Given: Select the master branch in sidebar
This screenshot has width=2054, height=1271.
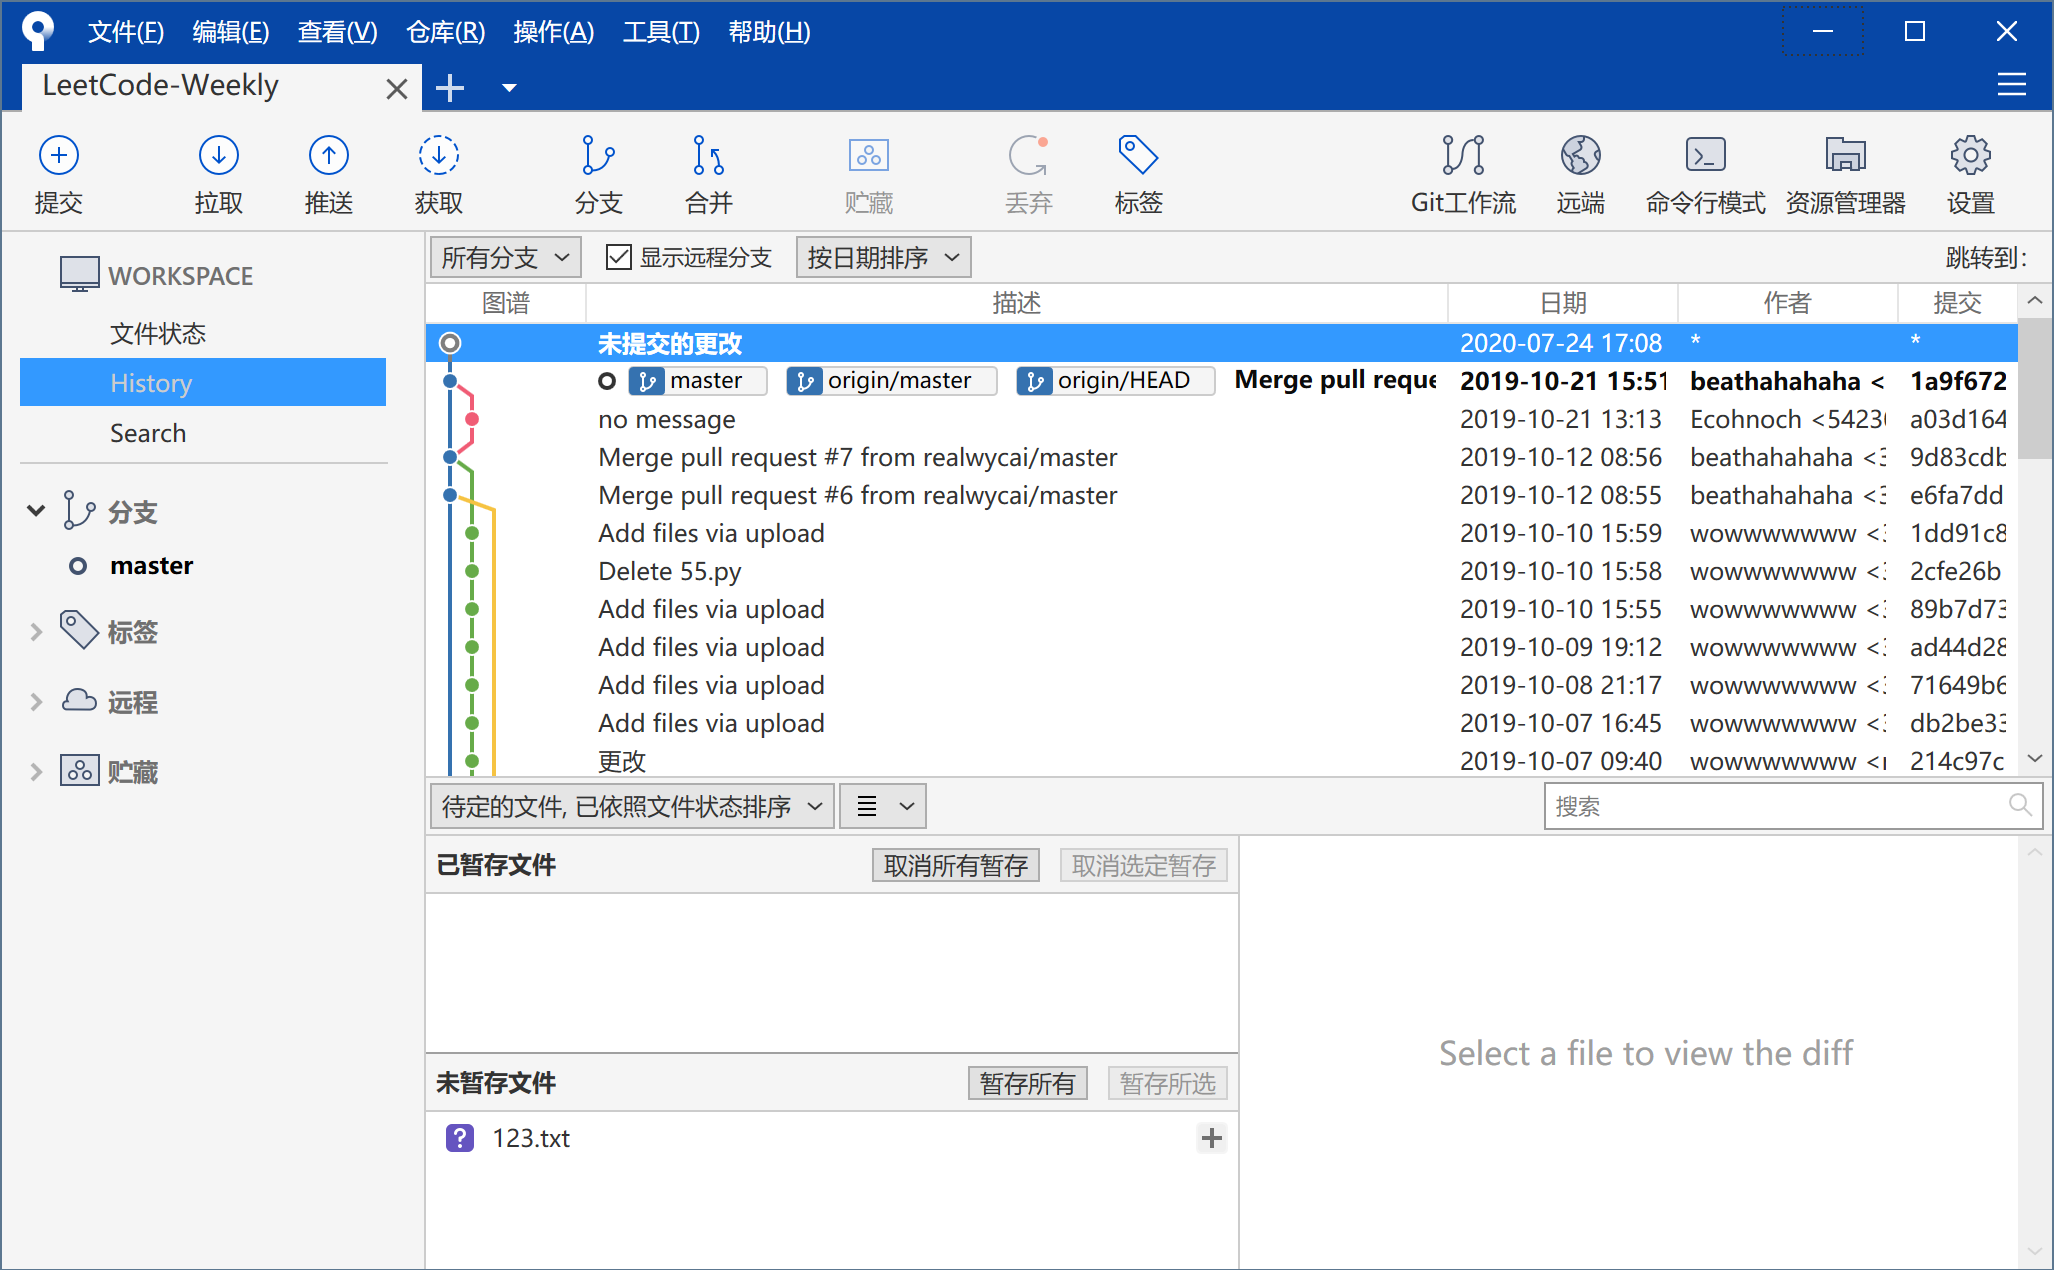Looking at the screenshot, I should tap(151, 566).
